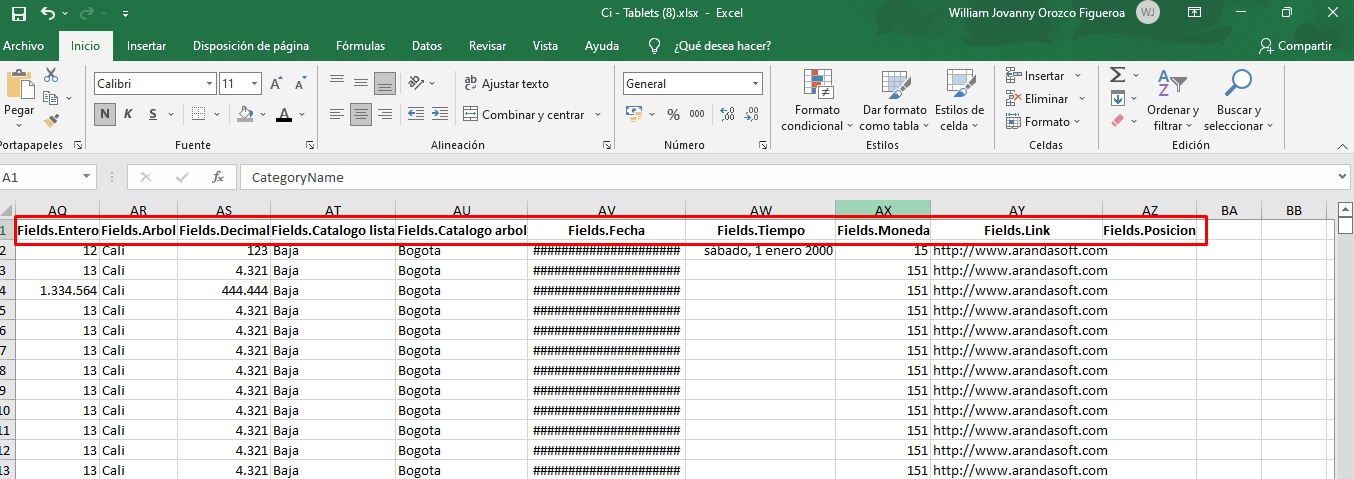The width and height of the screenshot is (1354, 479).
Task: Click the Save icon in the title bar
Action: pos(18,13)
